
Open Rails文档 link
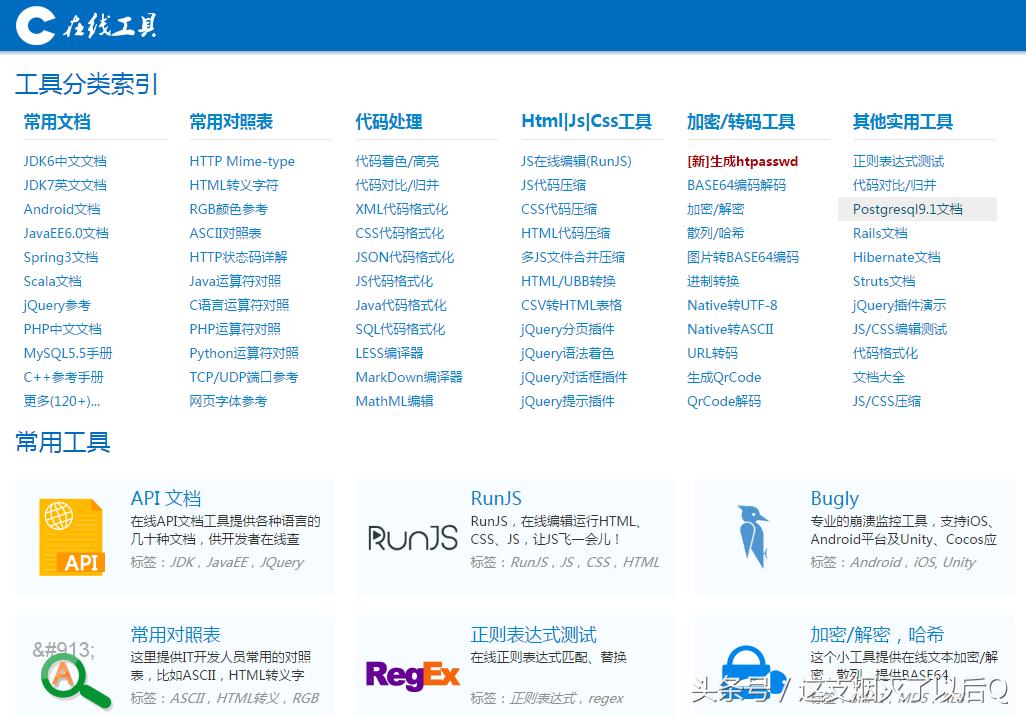(x=879, y=233)
